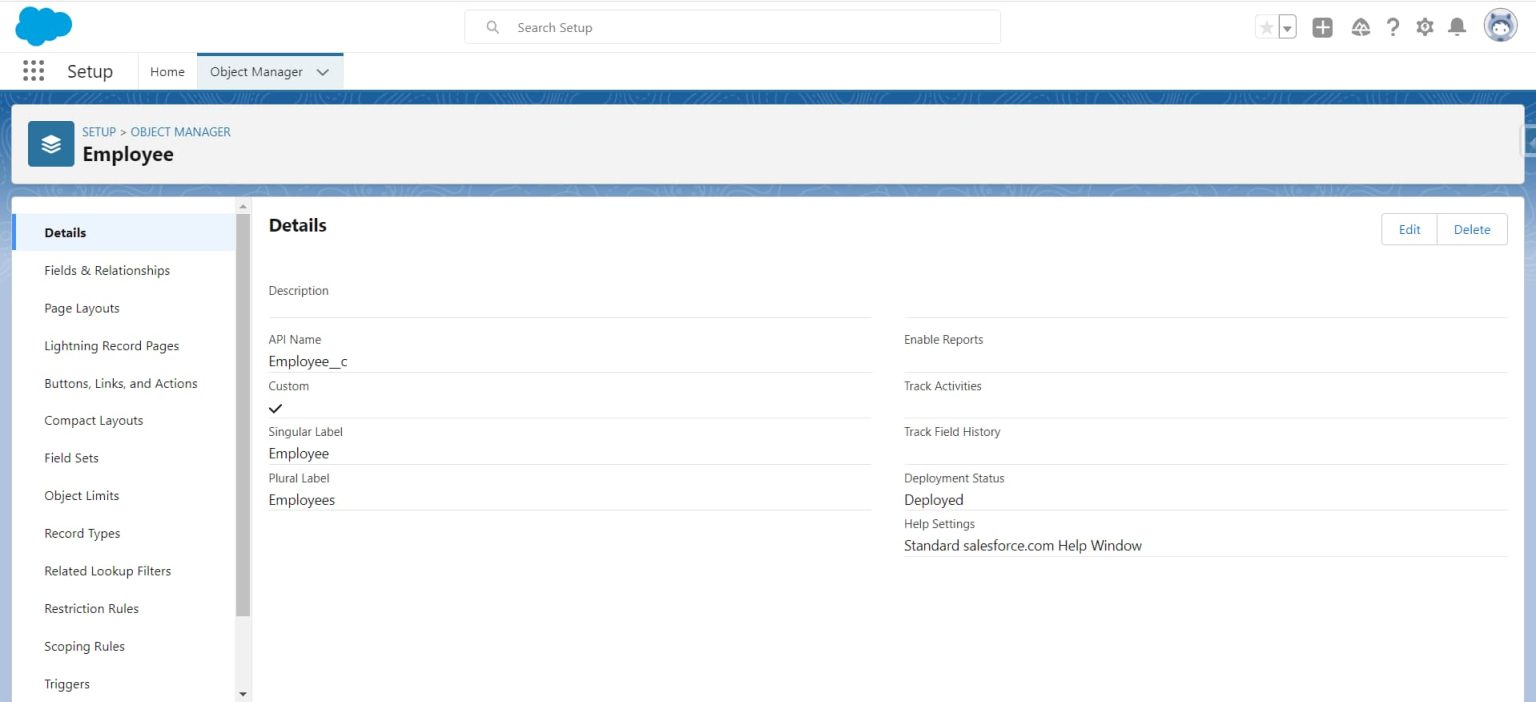Open the Object Manager tab dropdown
The width and height of the screenshot is (1536, 702).
coord(322,71)
